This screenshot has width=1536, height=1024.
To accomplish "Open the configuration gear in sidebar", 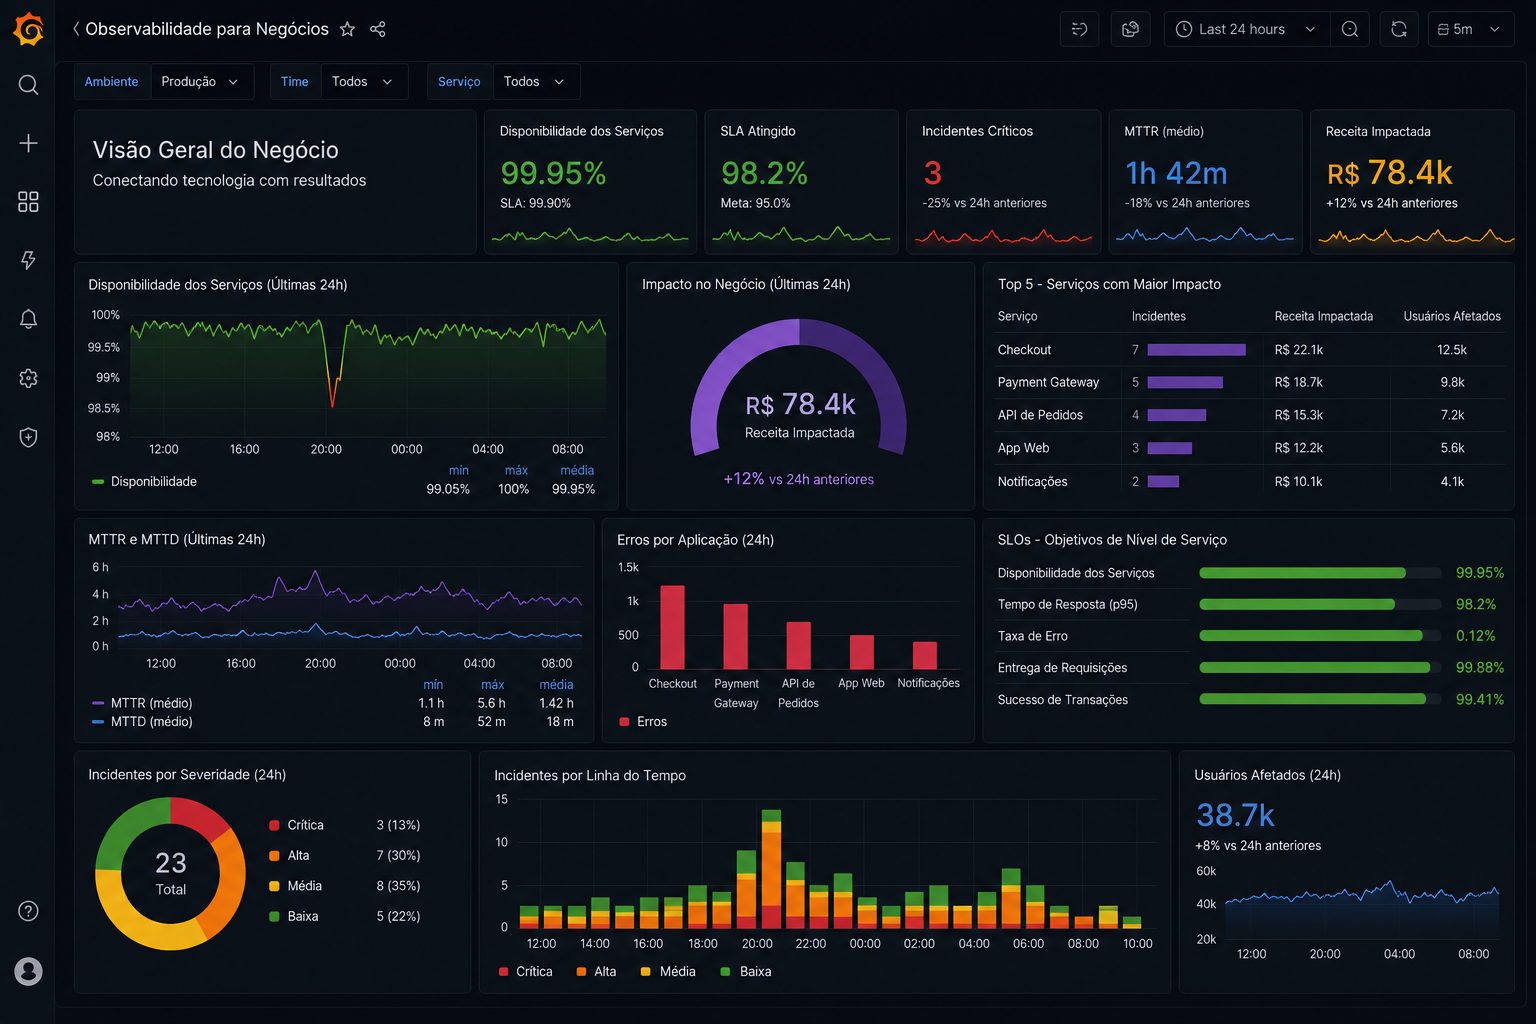I will coord(29,378).
